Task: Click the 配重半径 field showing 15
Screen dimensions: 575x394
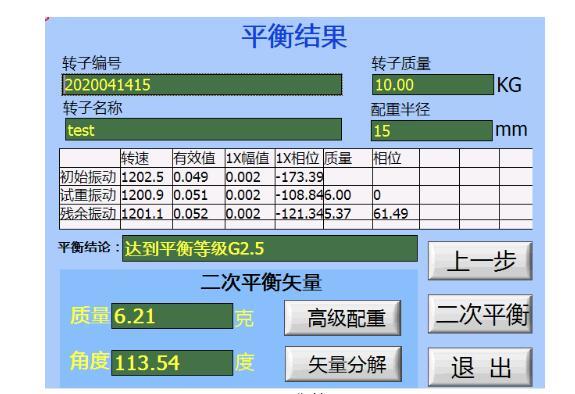Action: click(x=432, y=130)
